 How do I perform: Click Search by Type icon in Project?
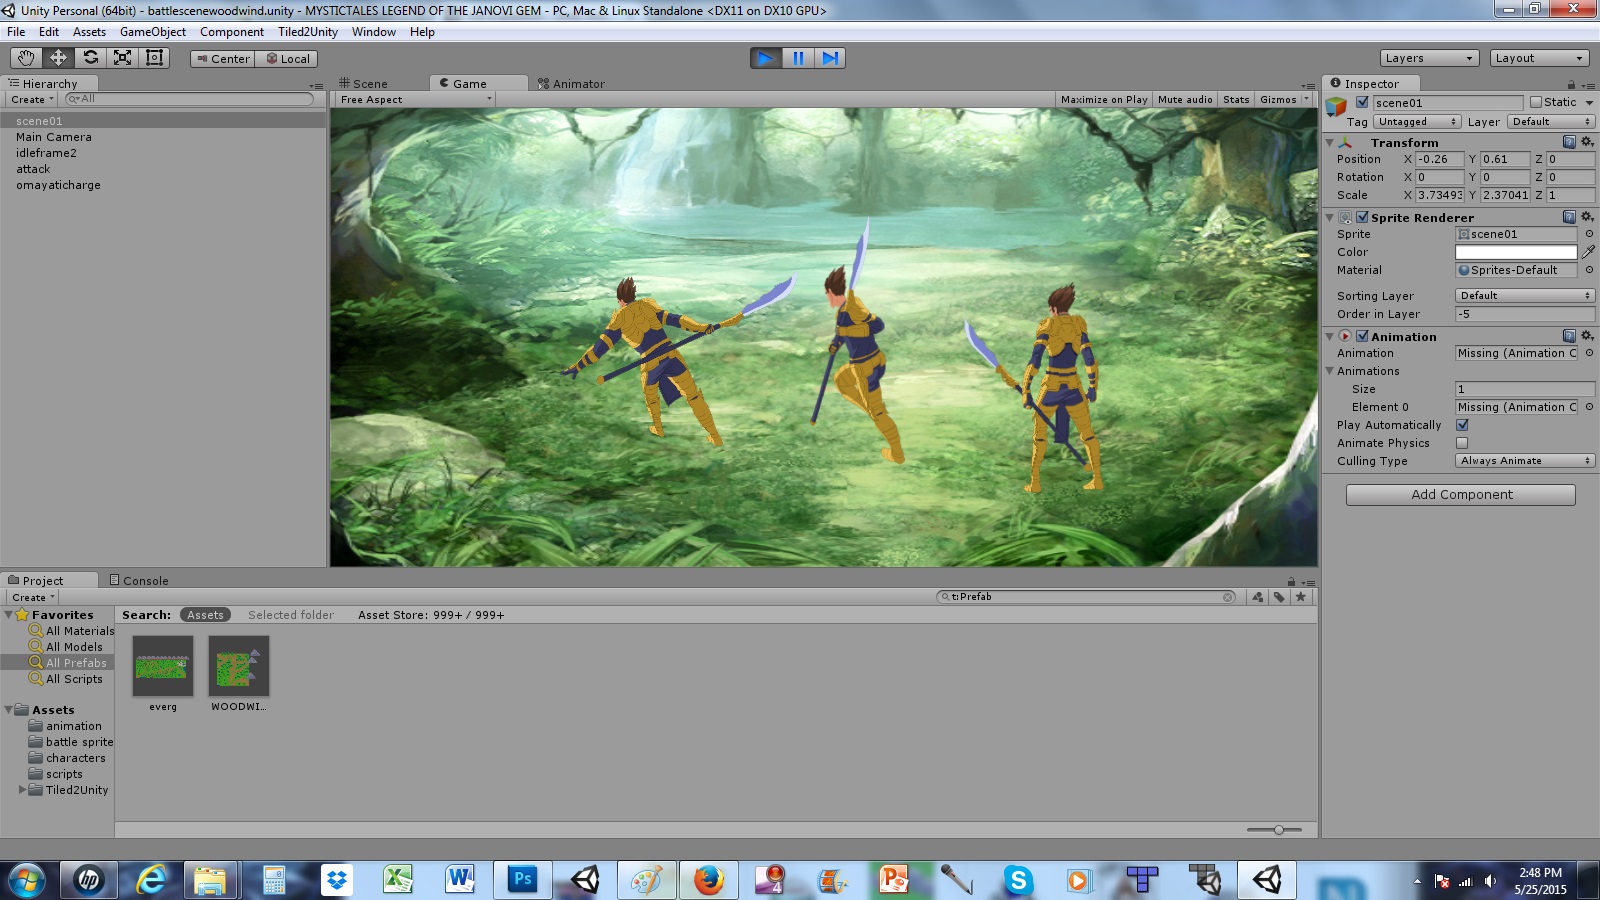[x=1257, y=597]
